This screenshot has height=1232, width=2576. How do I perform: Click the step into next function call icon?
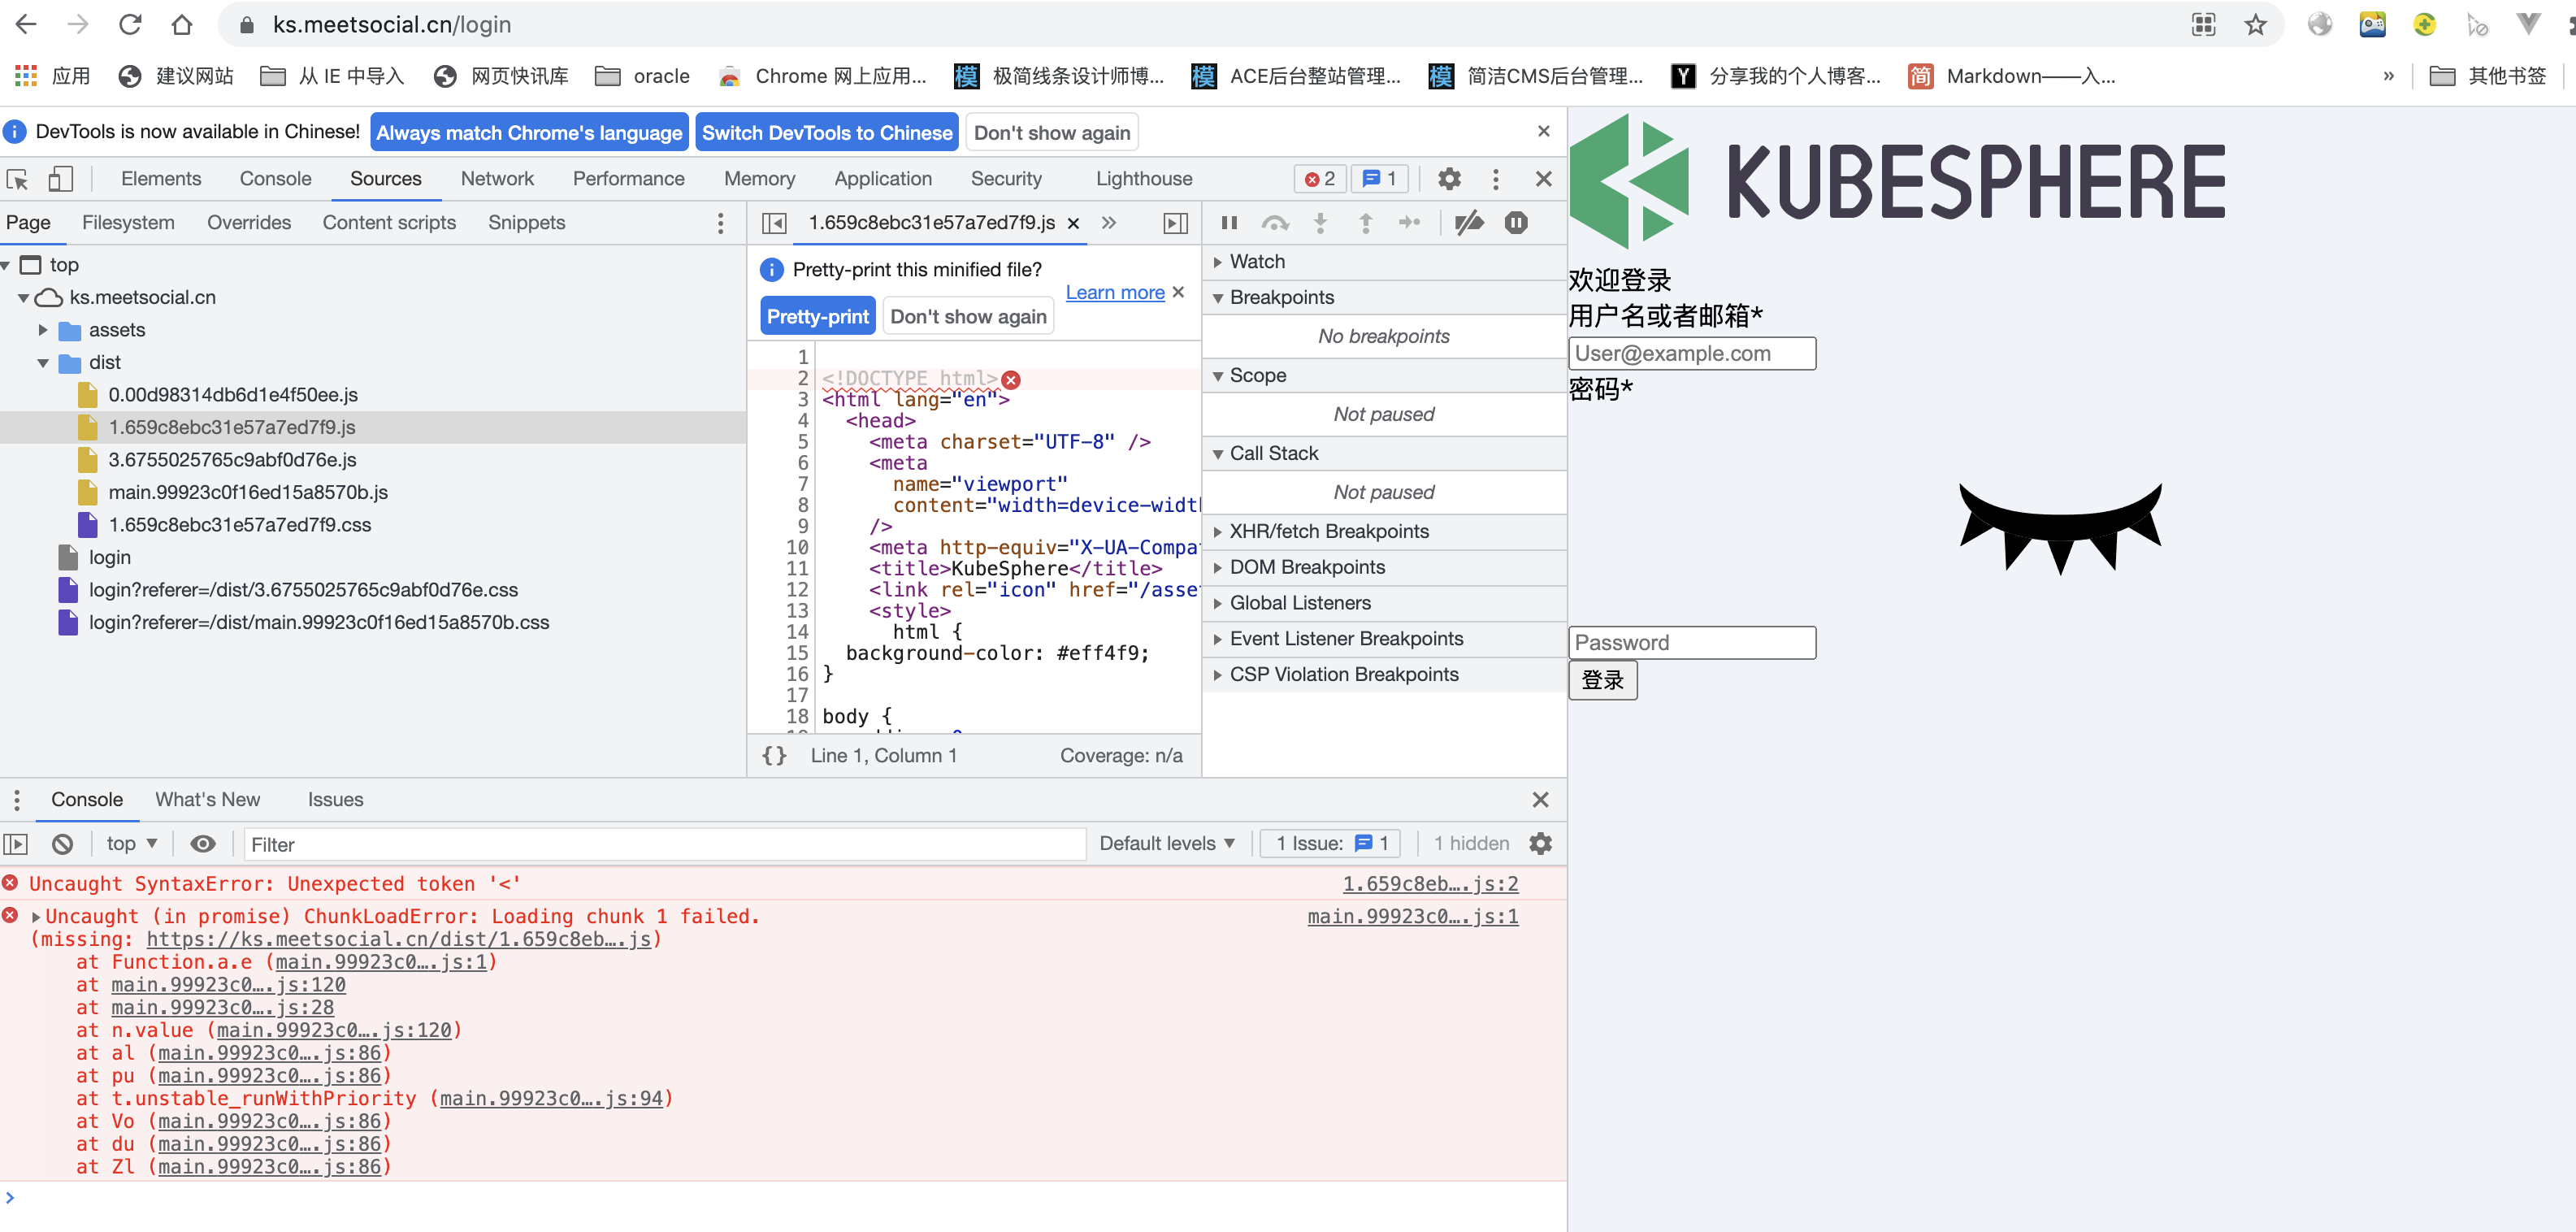coord(1321,223)
